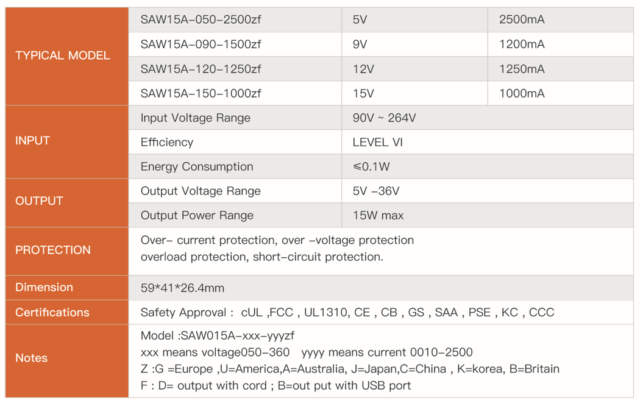The width and height of the screenshot is (640, 403).
Task: Click the 2500mA current value
Action: coord(521,20)
